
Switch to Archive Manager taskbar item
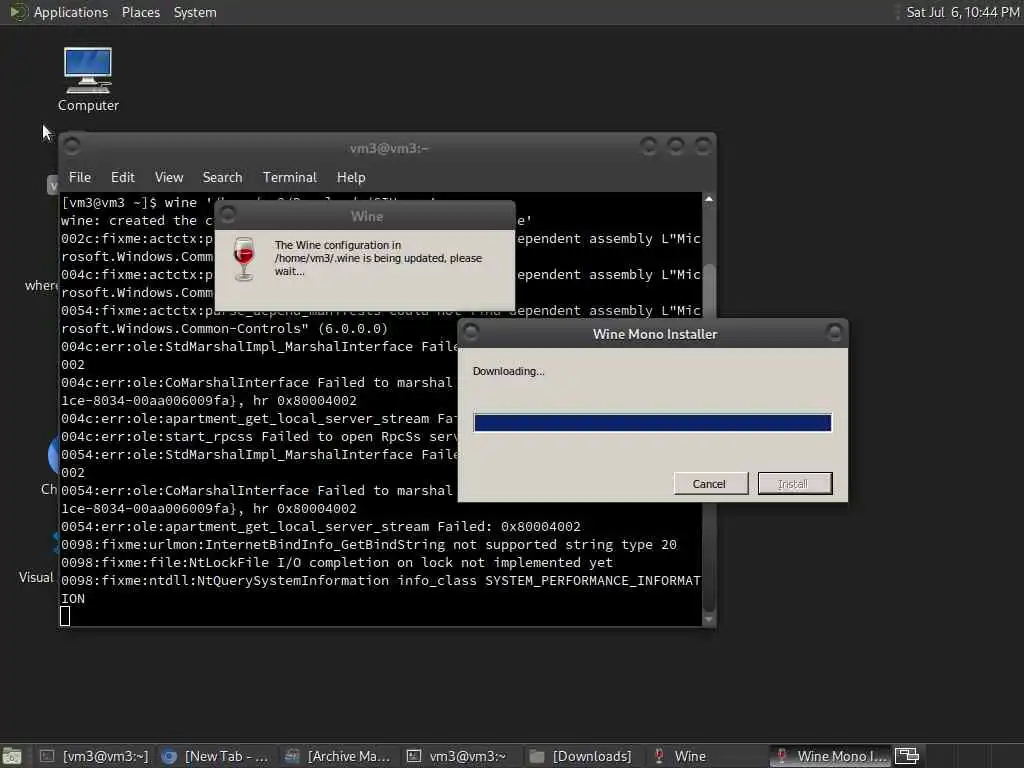point(338,756)
